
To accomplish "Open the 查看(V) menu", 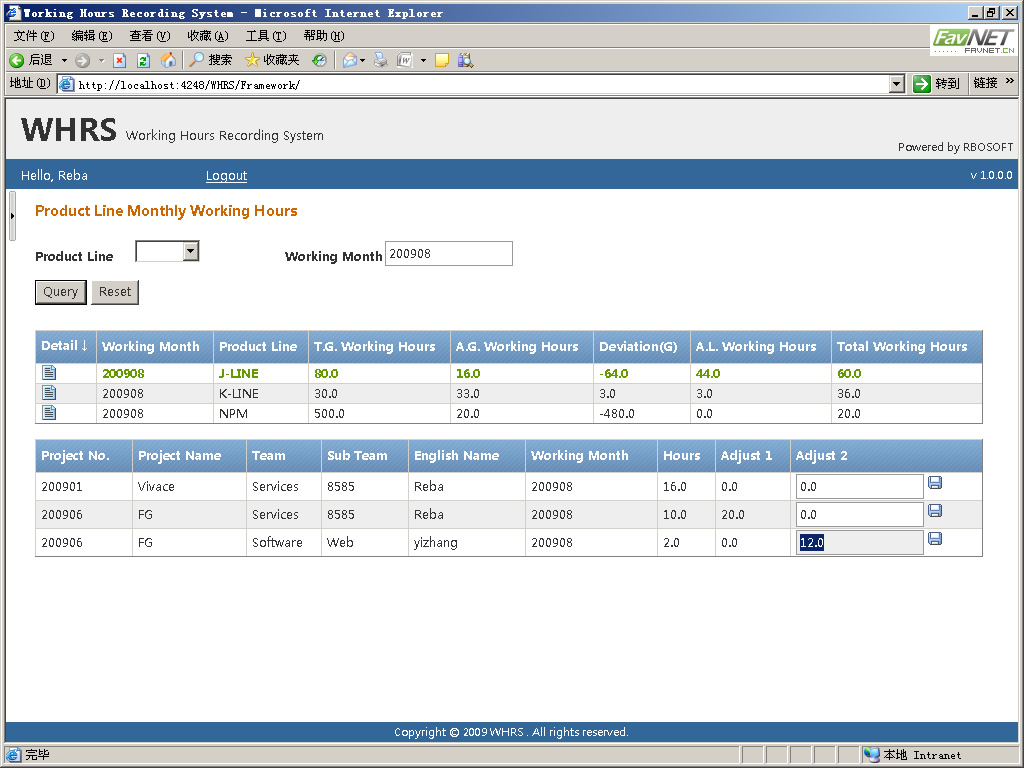I will pyautogui.click(x=150, y=35).
